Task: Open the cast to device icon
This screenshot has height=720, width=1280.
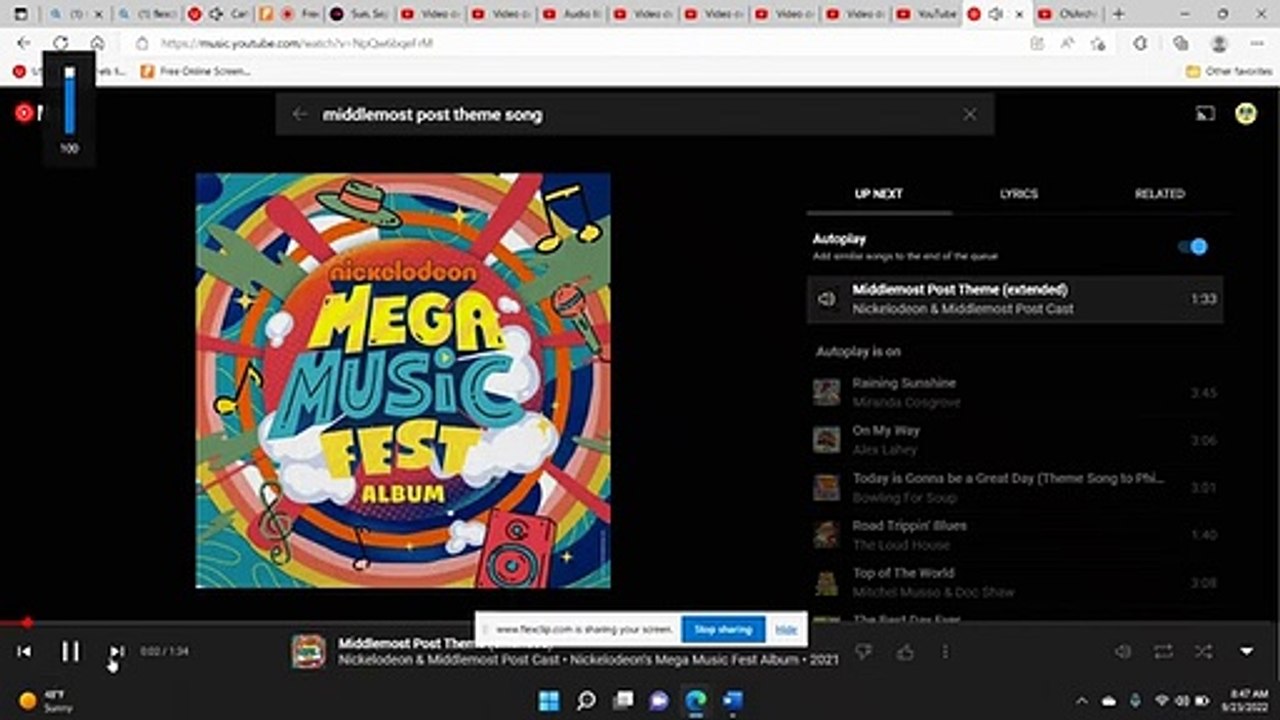Action: (1205, 113)
